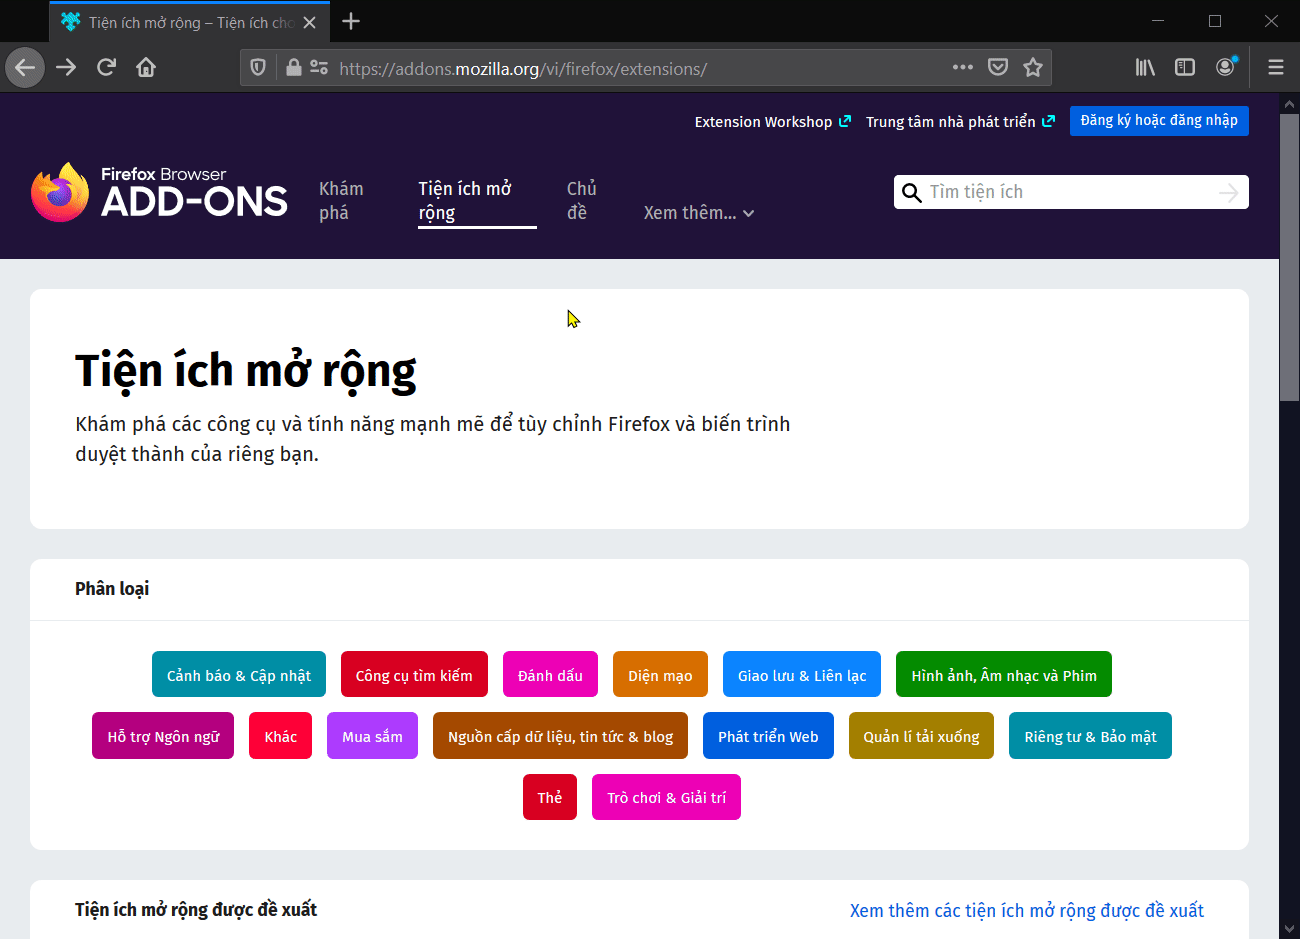Open tracking protection shield in address bar

[x=258, y=68]
